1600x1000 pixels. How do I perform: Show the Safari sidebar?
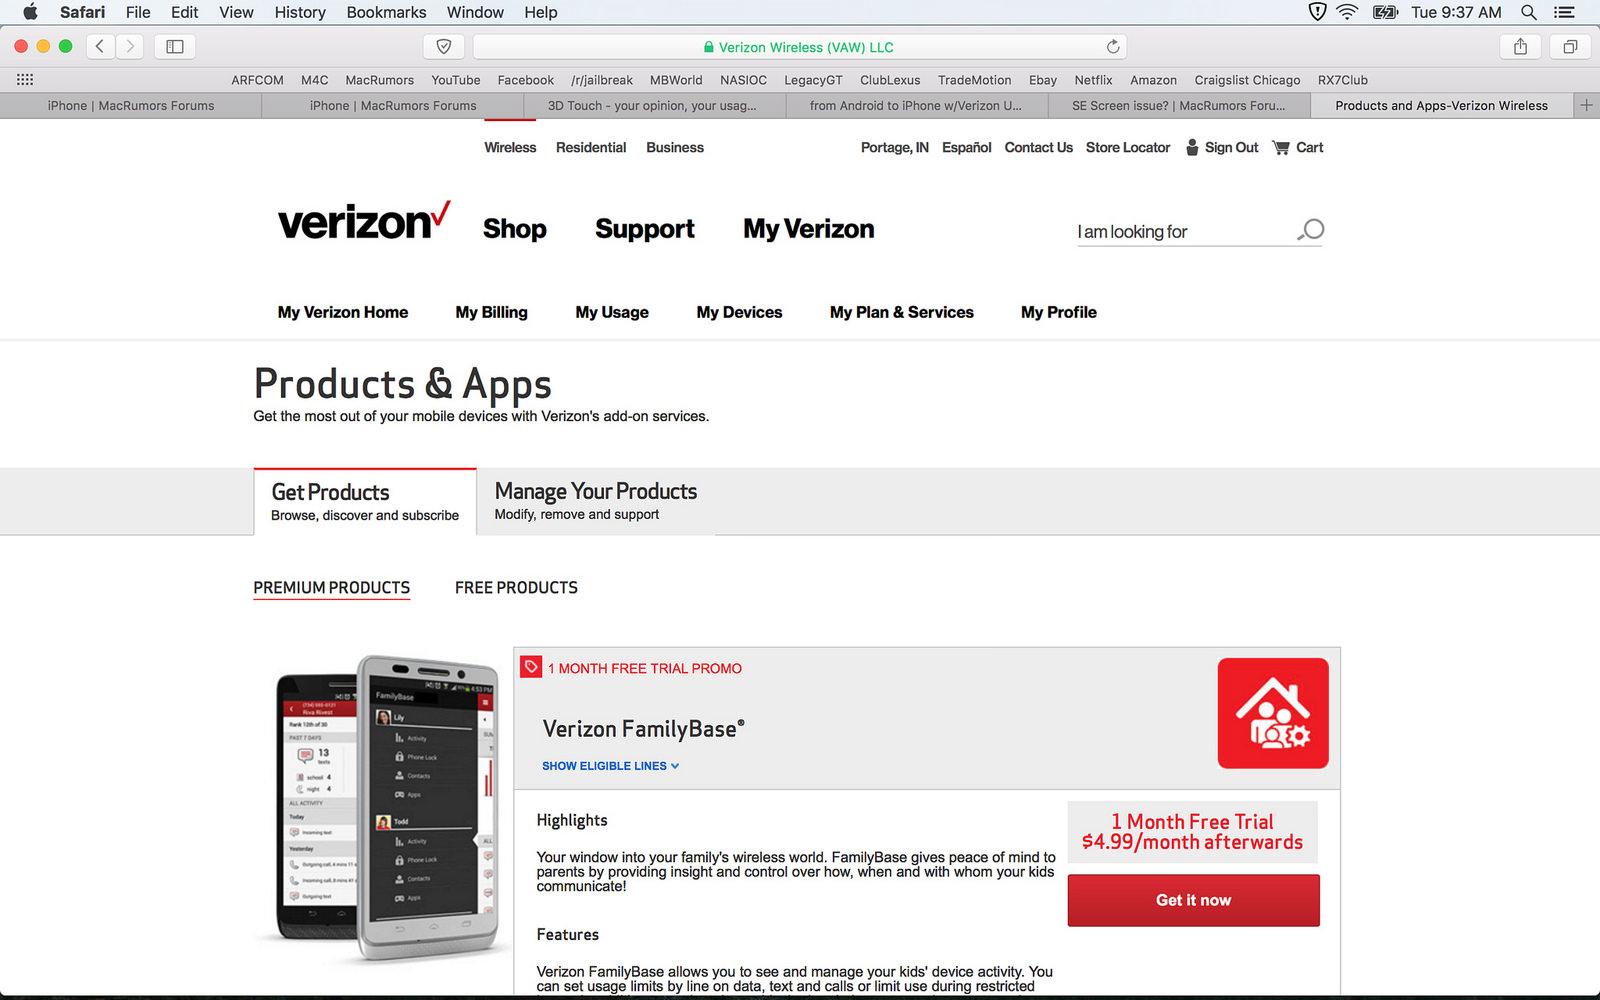(x=175, y=46)
